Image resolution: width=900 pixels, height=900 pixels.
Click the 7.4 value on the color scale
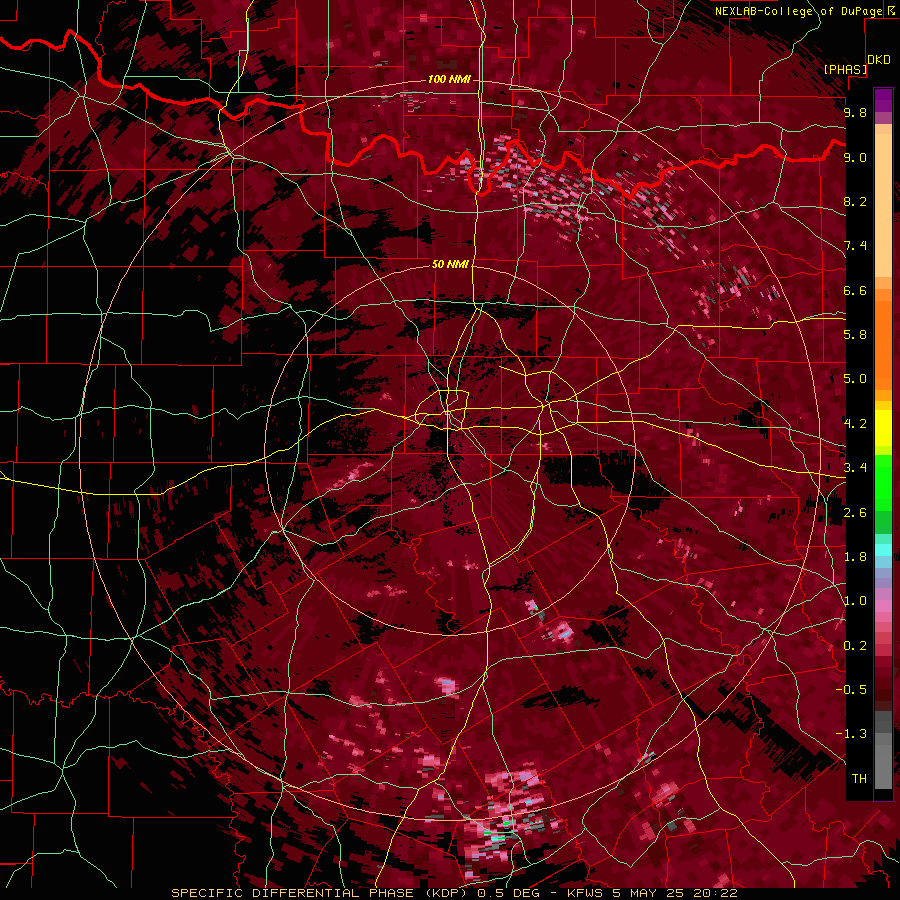pyautogui.click(x=855, y=246)
